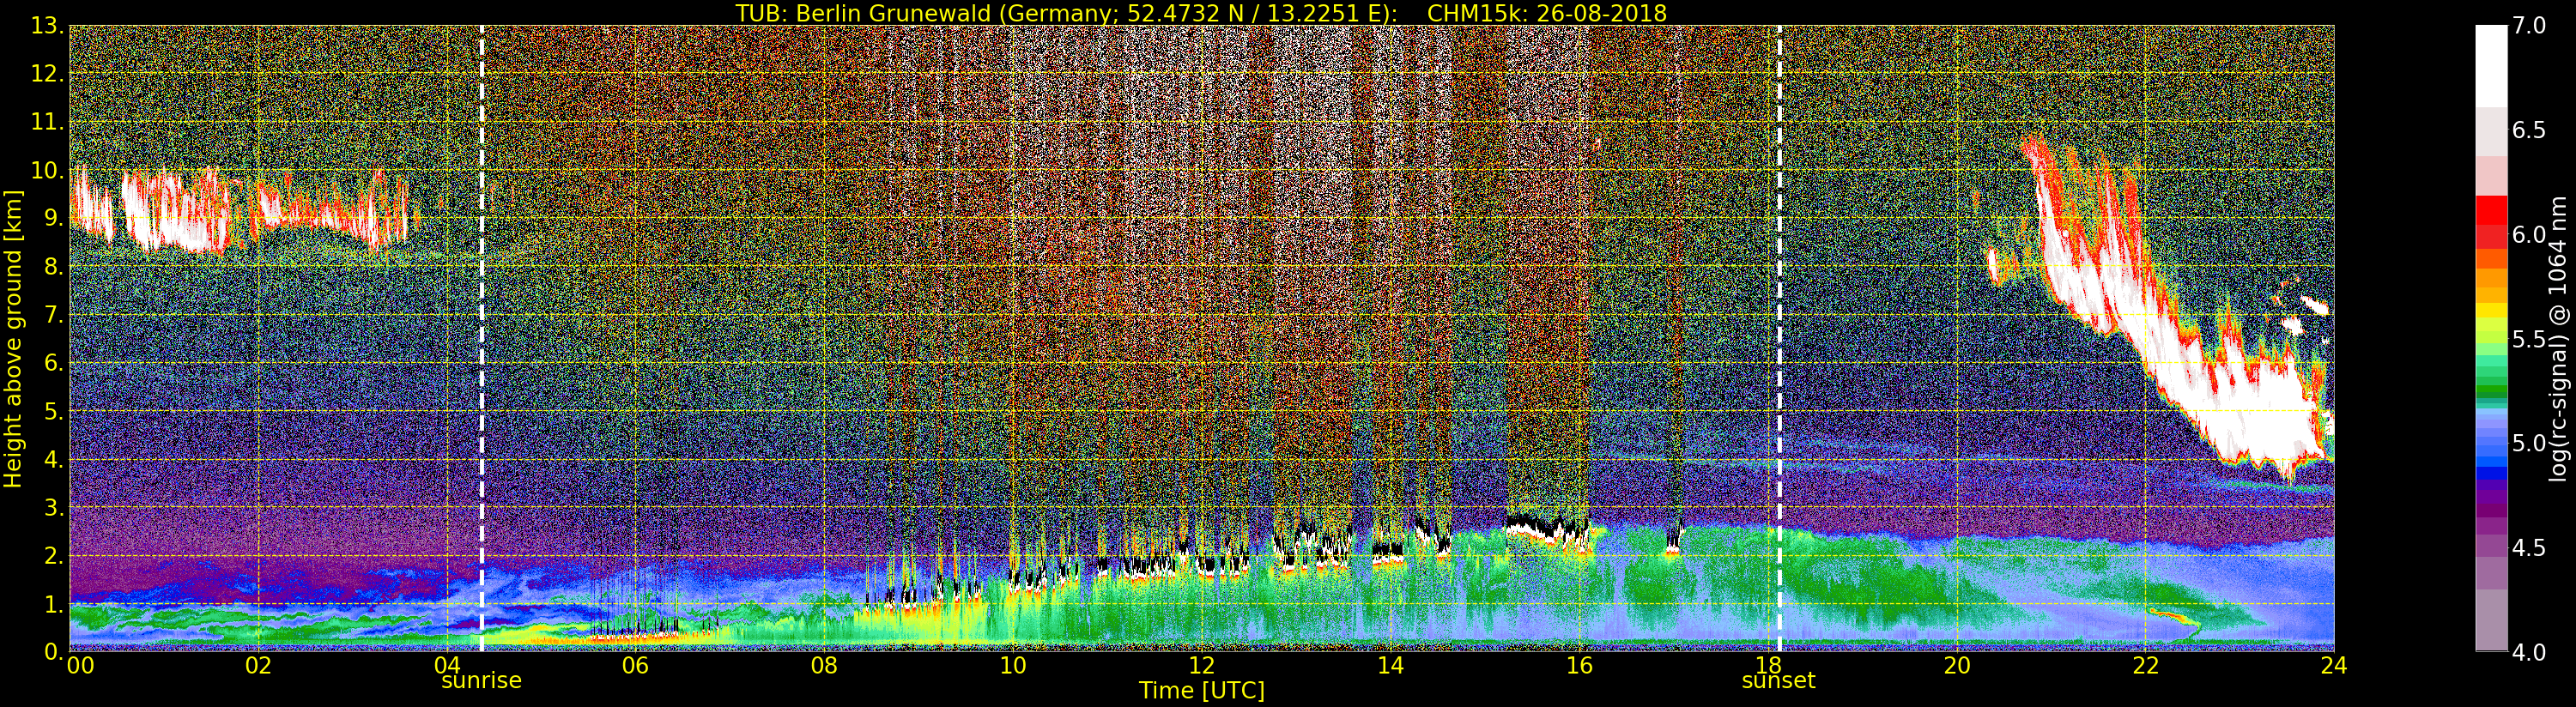
Task: Click the '9.' height axis tick label
Action: (x=54, y=218)
